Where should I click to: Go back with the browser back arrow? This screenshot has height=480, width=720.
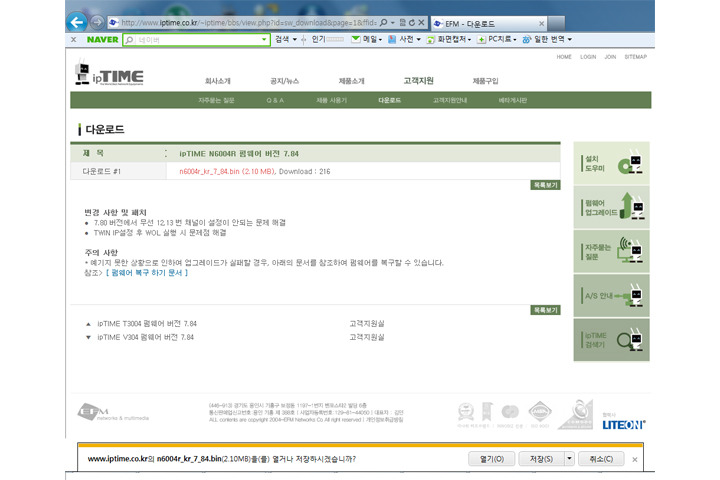[x=76, y=22]
